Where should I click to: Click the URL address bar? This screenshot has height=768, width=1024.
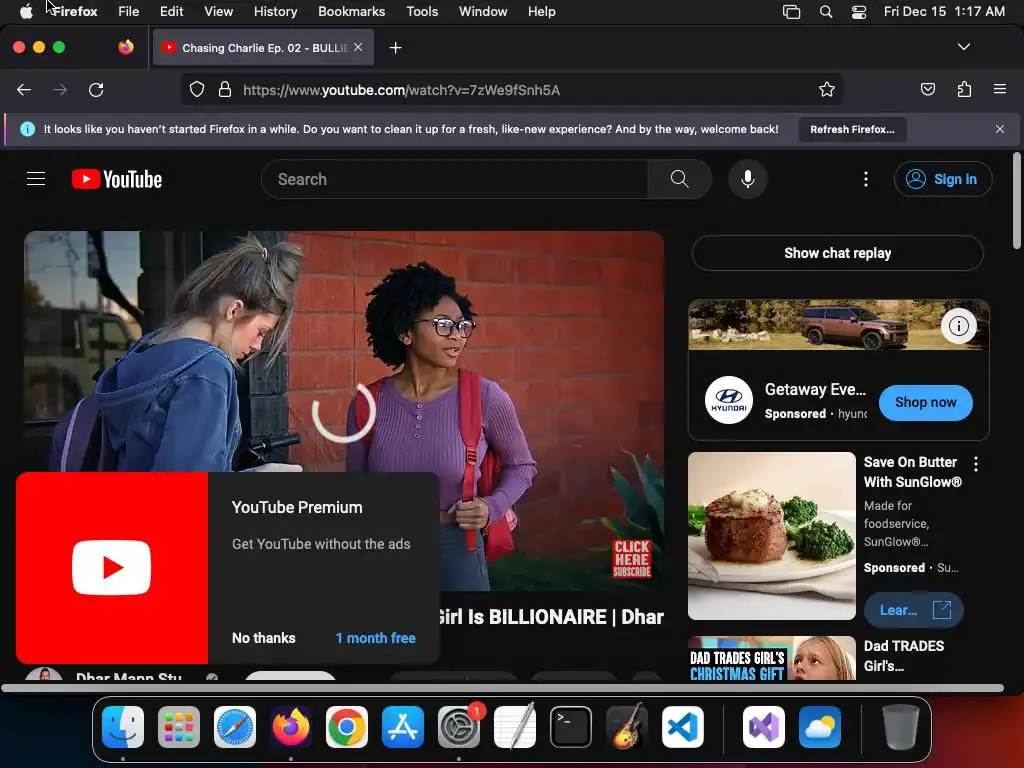511,89
